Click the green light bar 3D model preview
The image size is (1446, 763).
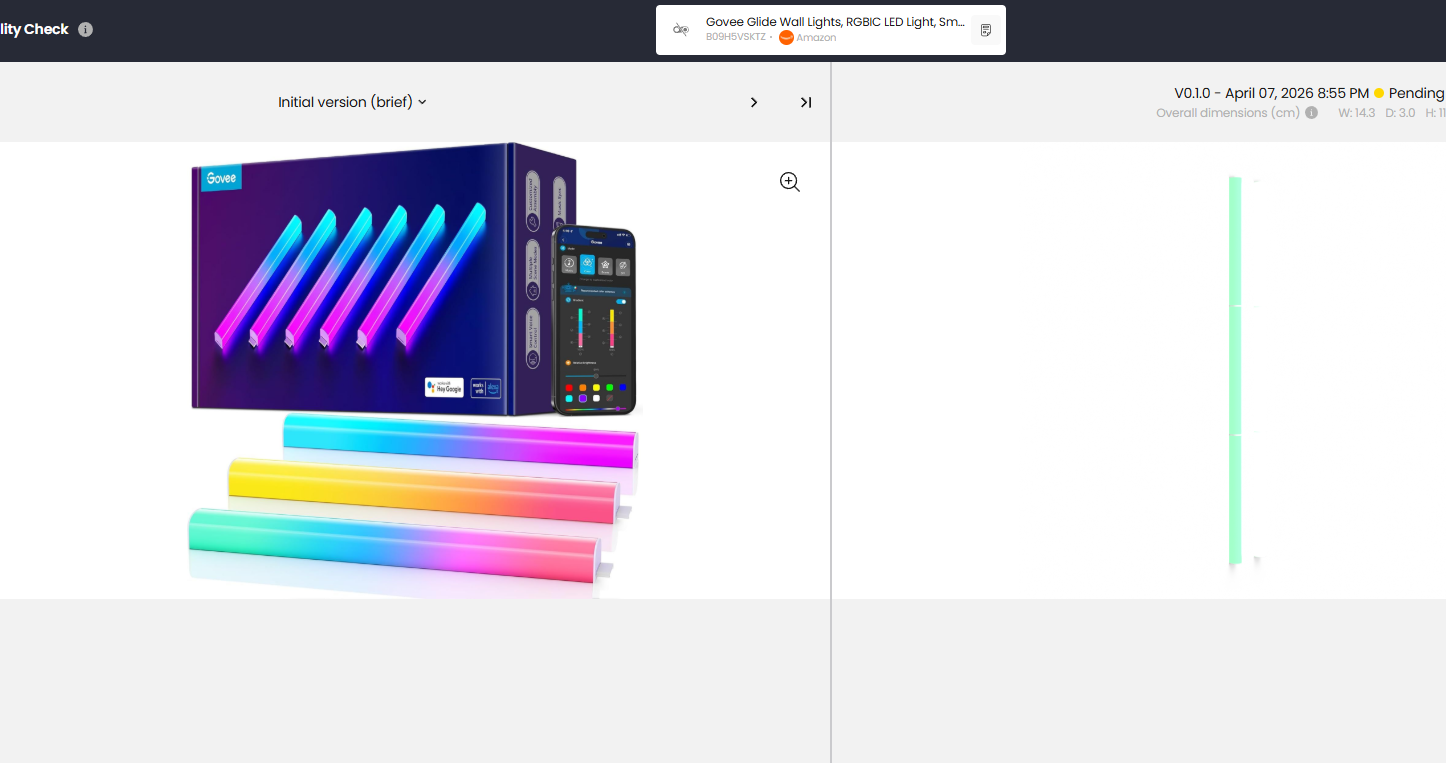pyautogui.click(x=1236, y=371)
